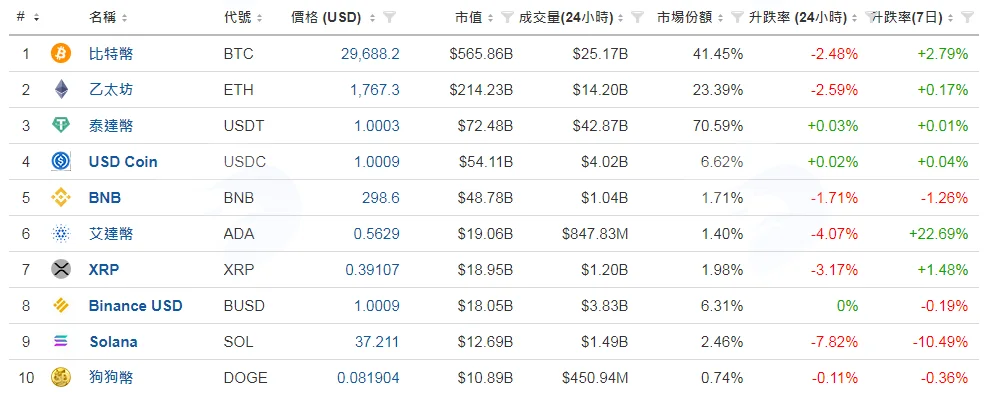986x408 pixels.
Task: Sort by 成交量(24小時) column header
Action: [x=572, y=18]
